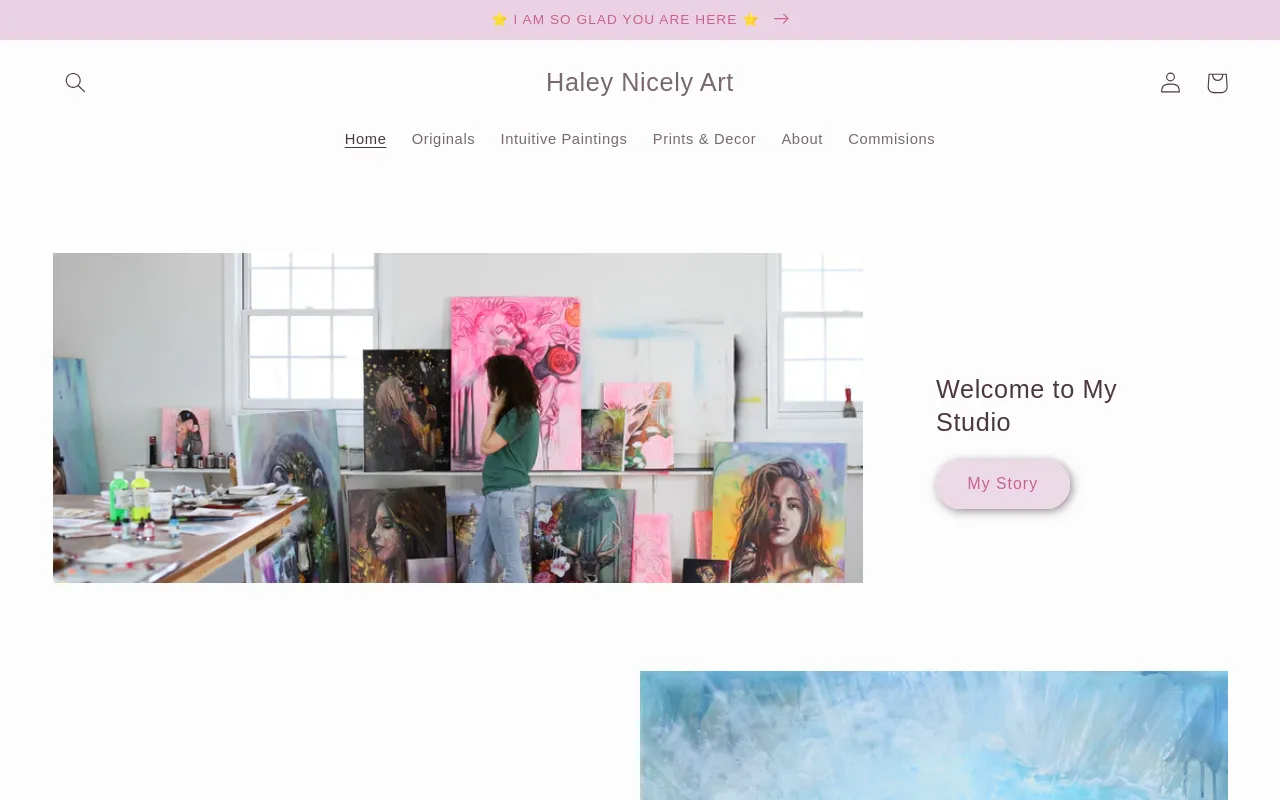The image size is (1280, 800).
Task: Click the left star emoji in the banner
Action: [x=500, y=19]
